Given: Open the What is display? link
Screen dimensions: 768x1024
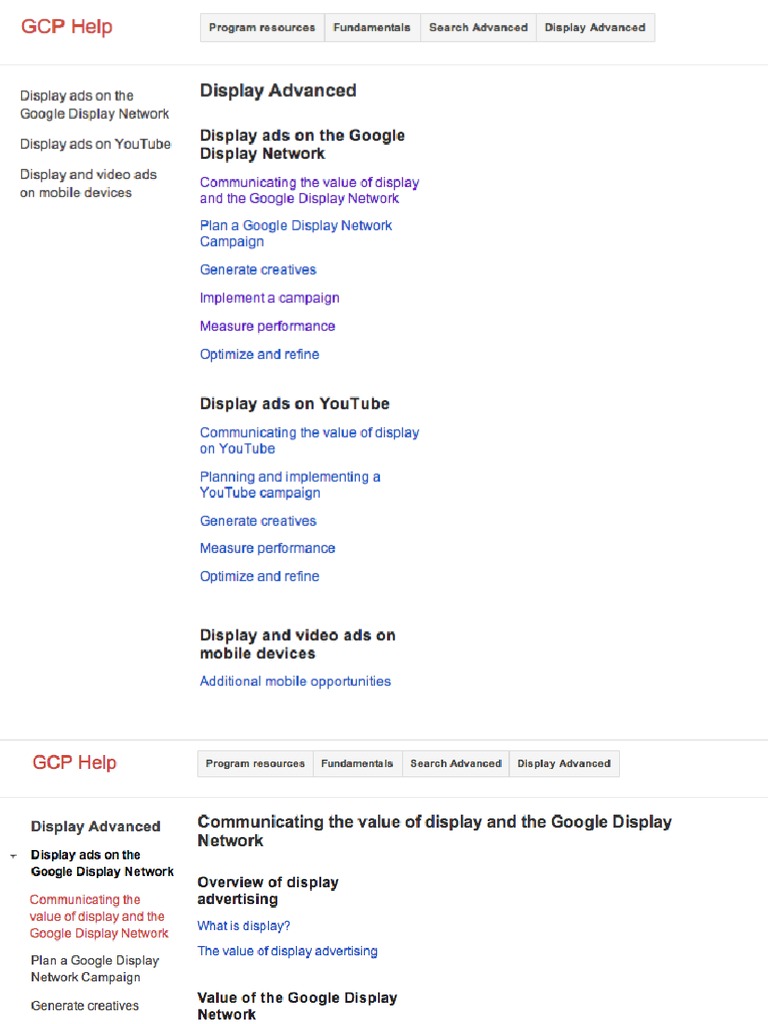Looking at the screenshot, I should (244, 926).
